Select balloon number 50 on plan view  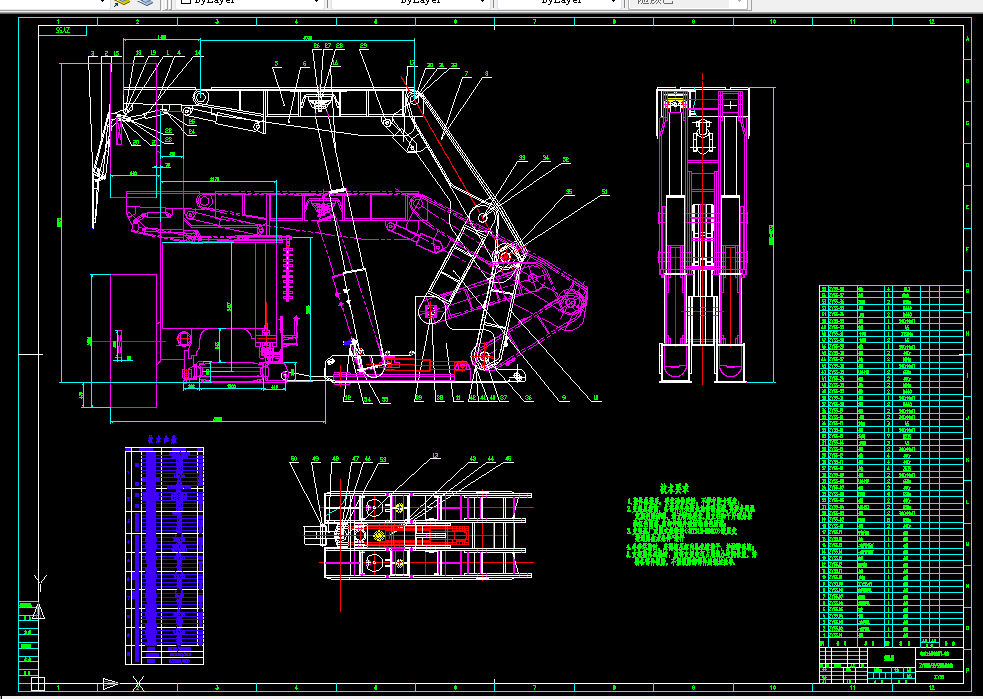pos(294,459)
